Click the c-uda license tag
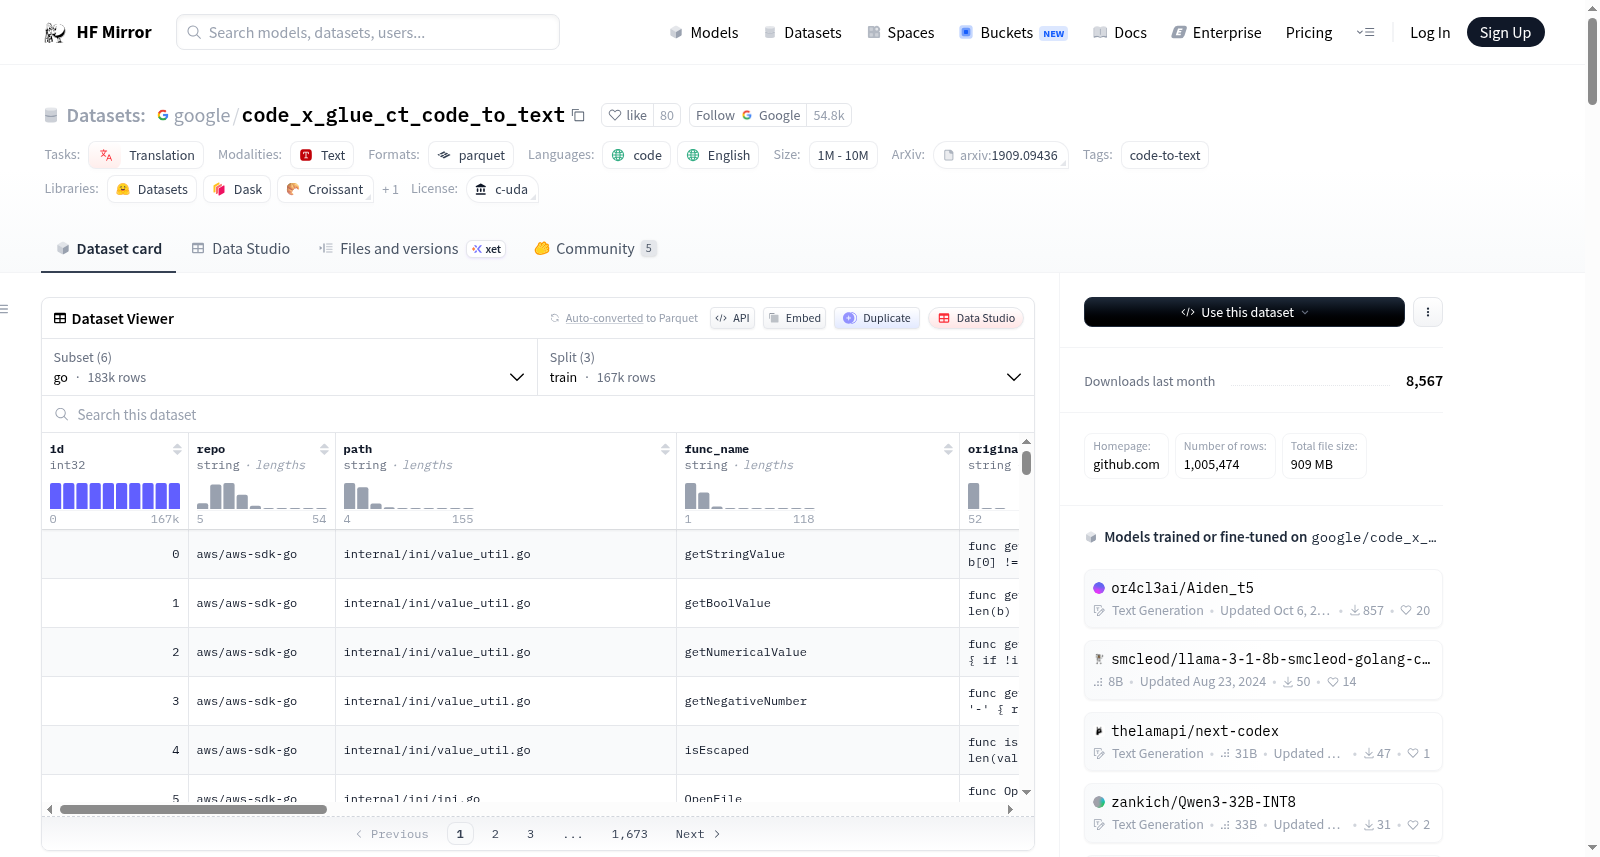Image resolution: width=1600 pixels, height=857 pixels. pos(502,189)
